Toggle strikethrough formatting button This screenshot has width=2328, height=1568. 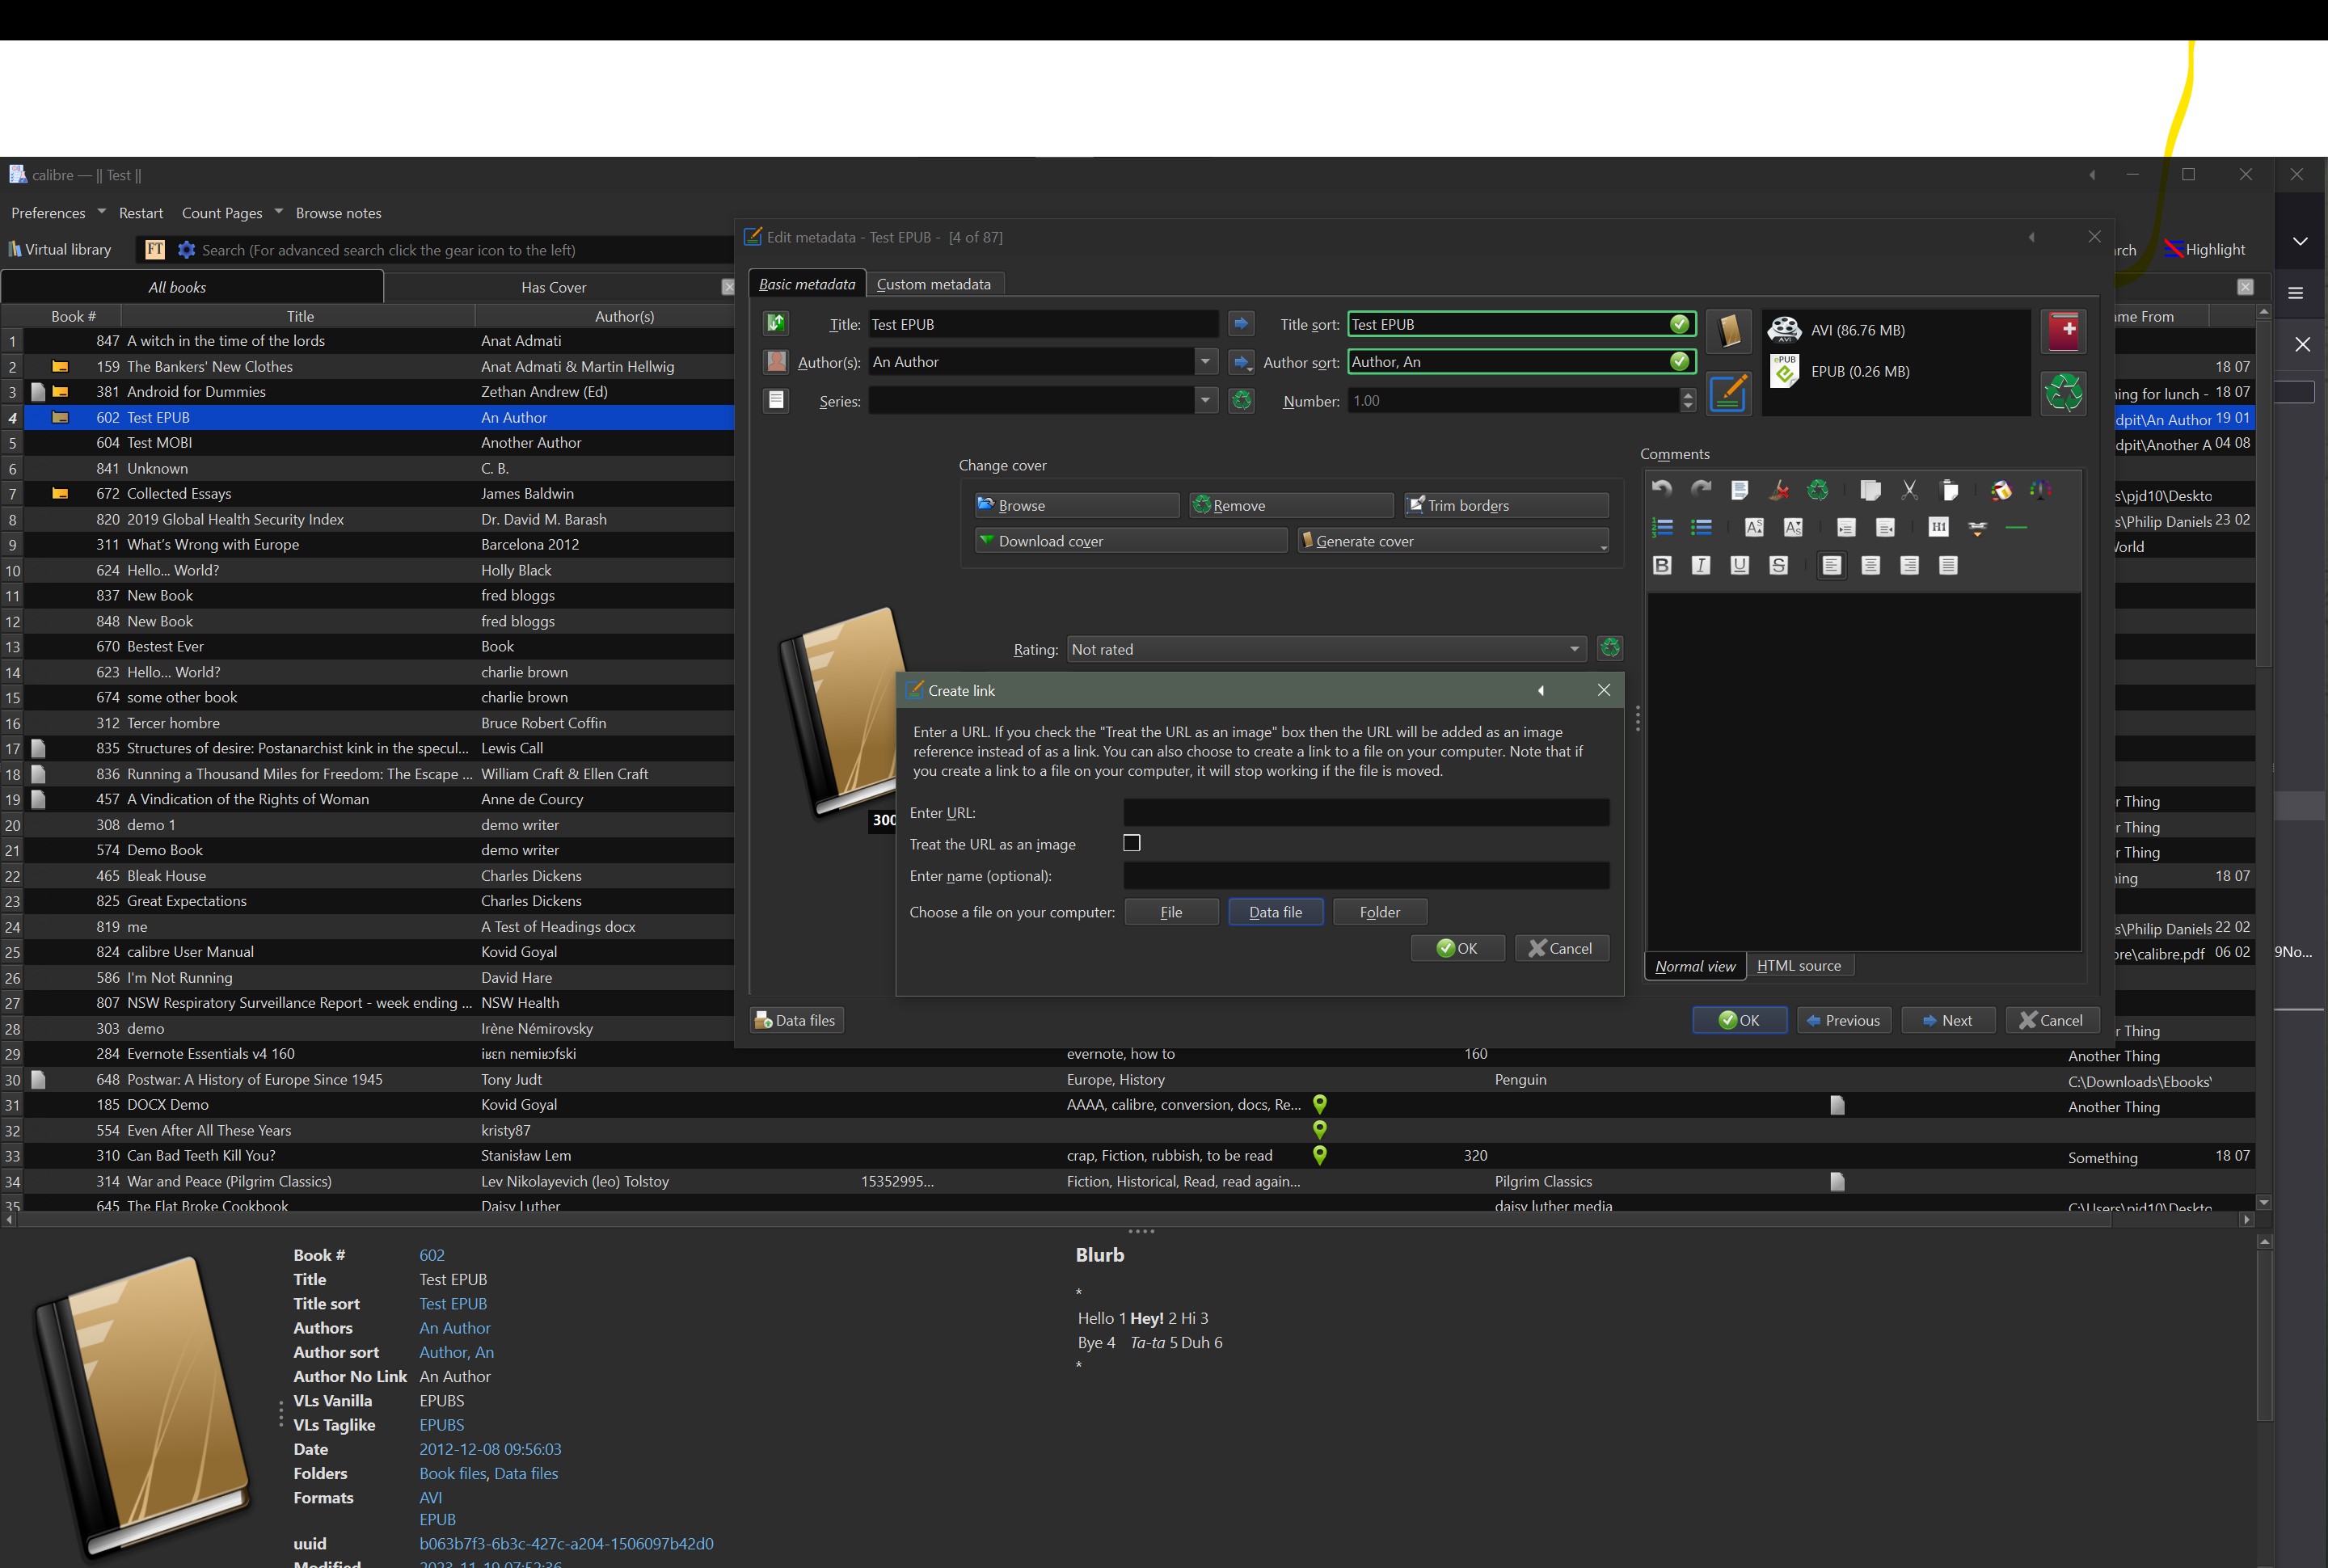(x=1778, y=566)
